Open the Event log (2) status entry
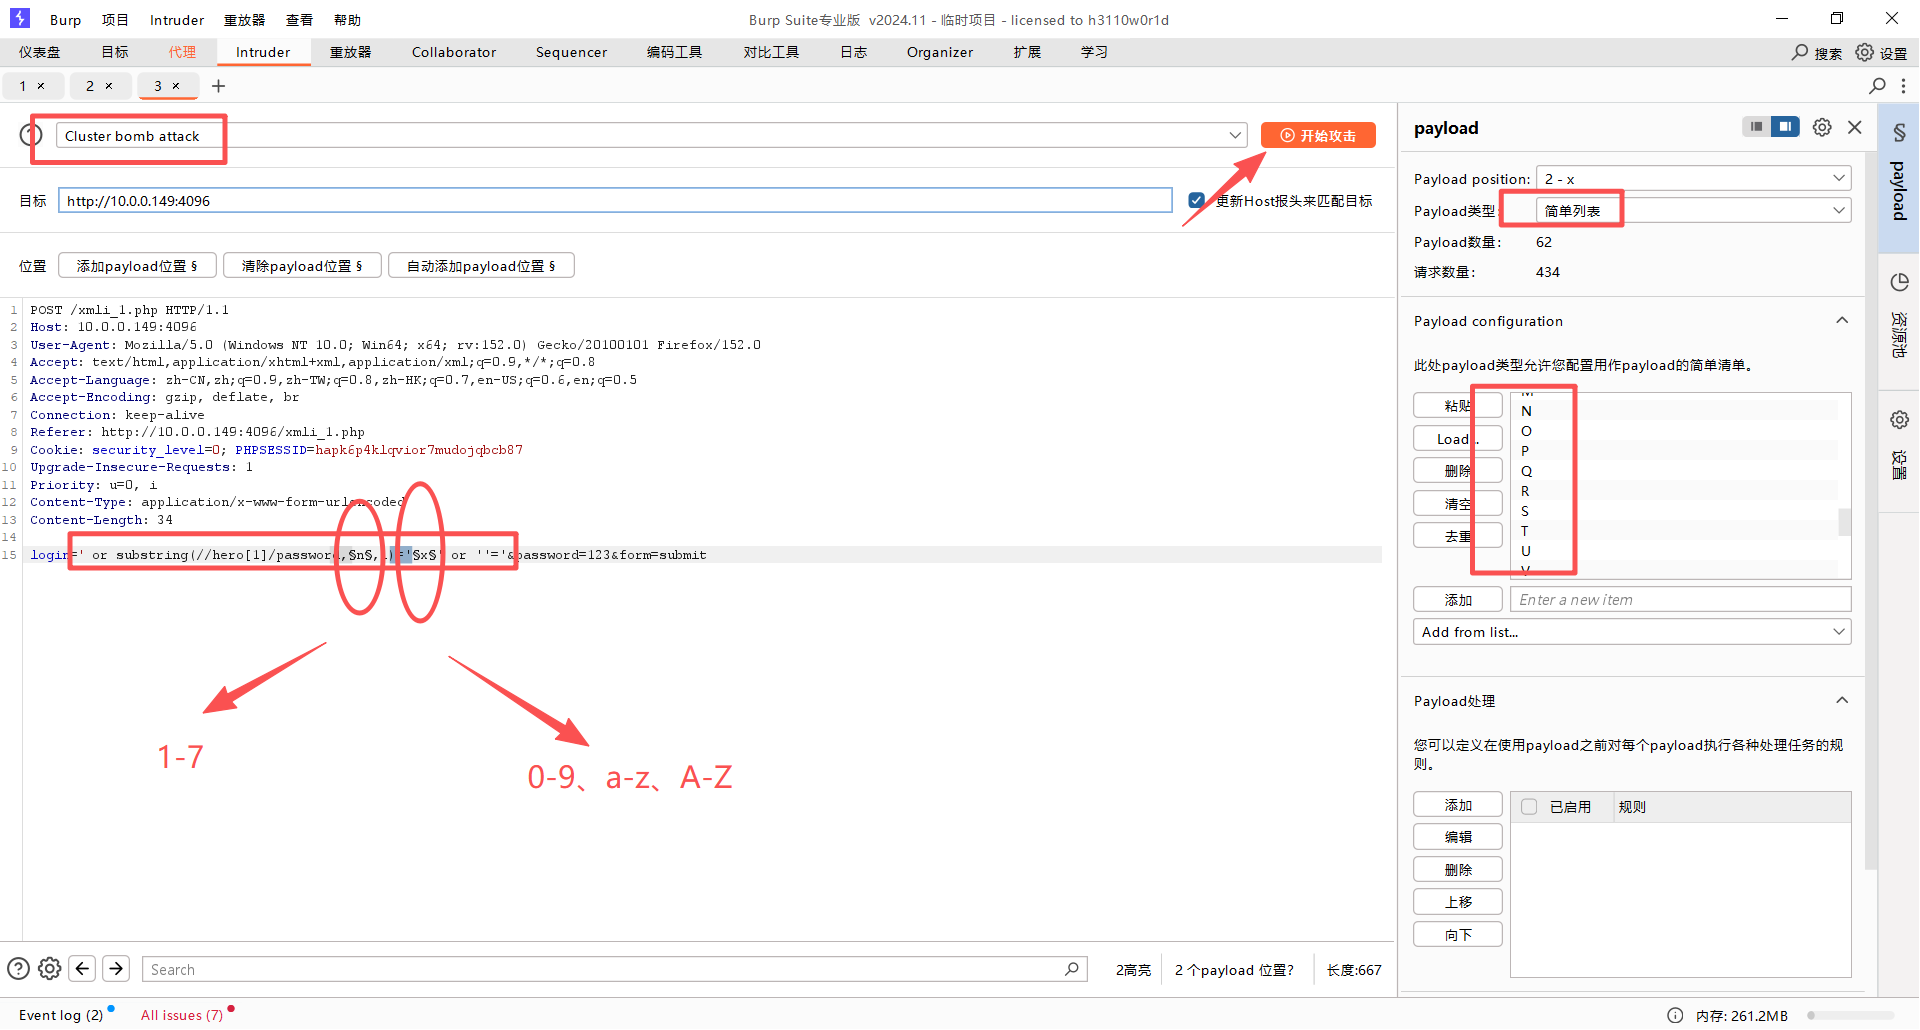The image size is (1920, 1030). 61,1015
